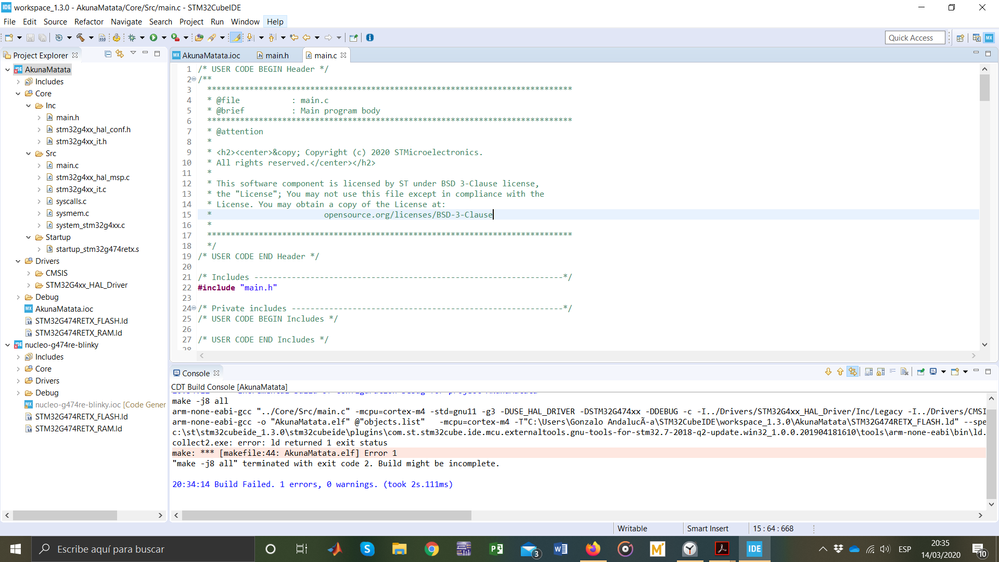Close the Console view tab

click(x=217, y=373)
